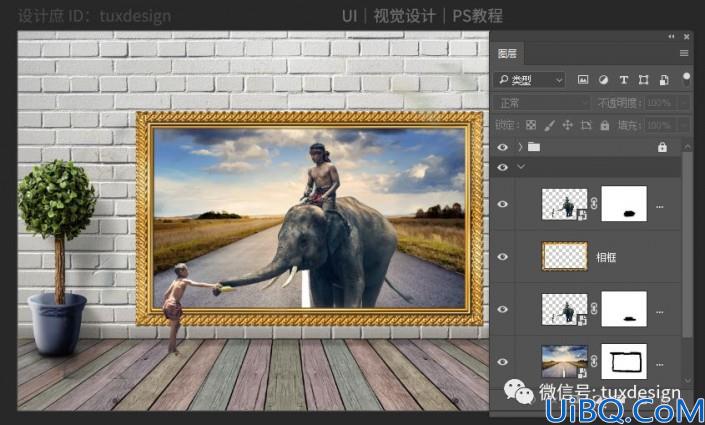Hide lower elephant layer below 相框
This screenshot has height=425, width=705.
click(x=503, y=309)
